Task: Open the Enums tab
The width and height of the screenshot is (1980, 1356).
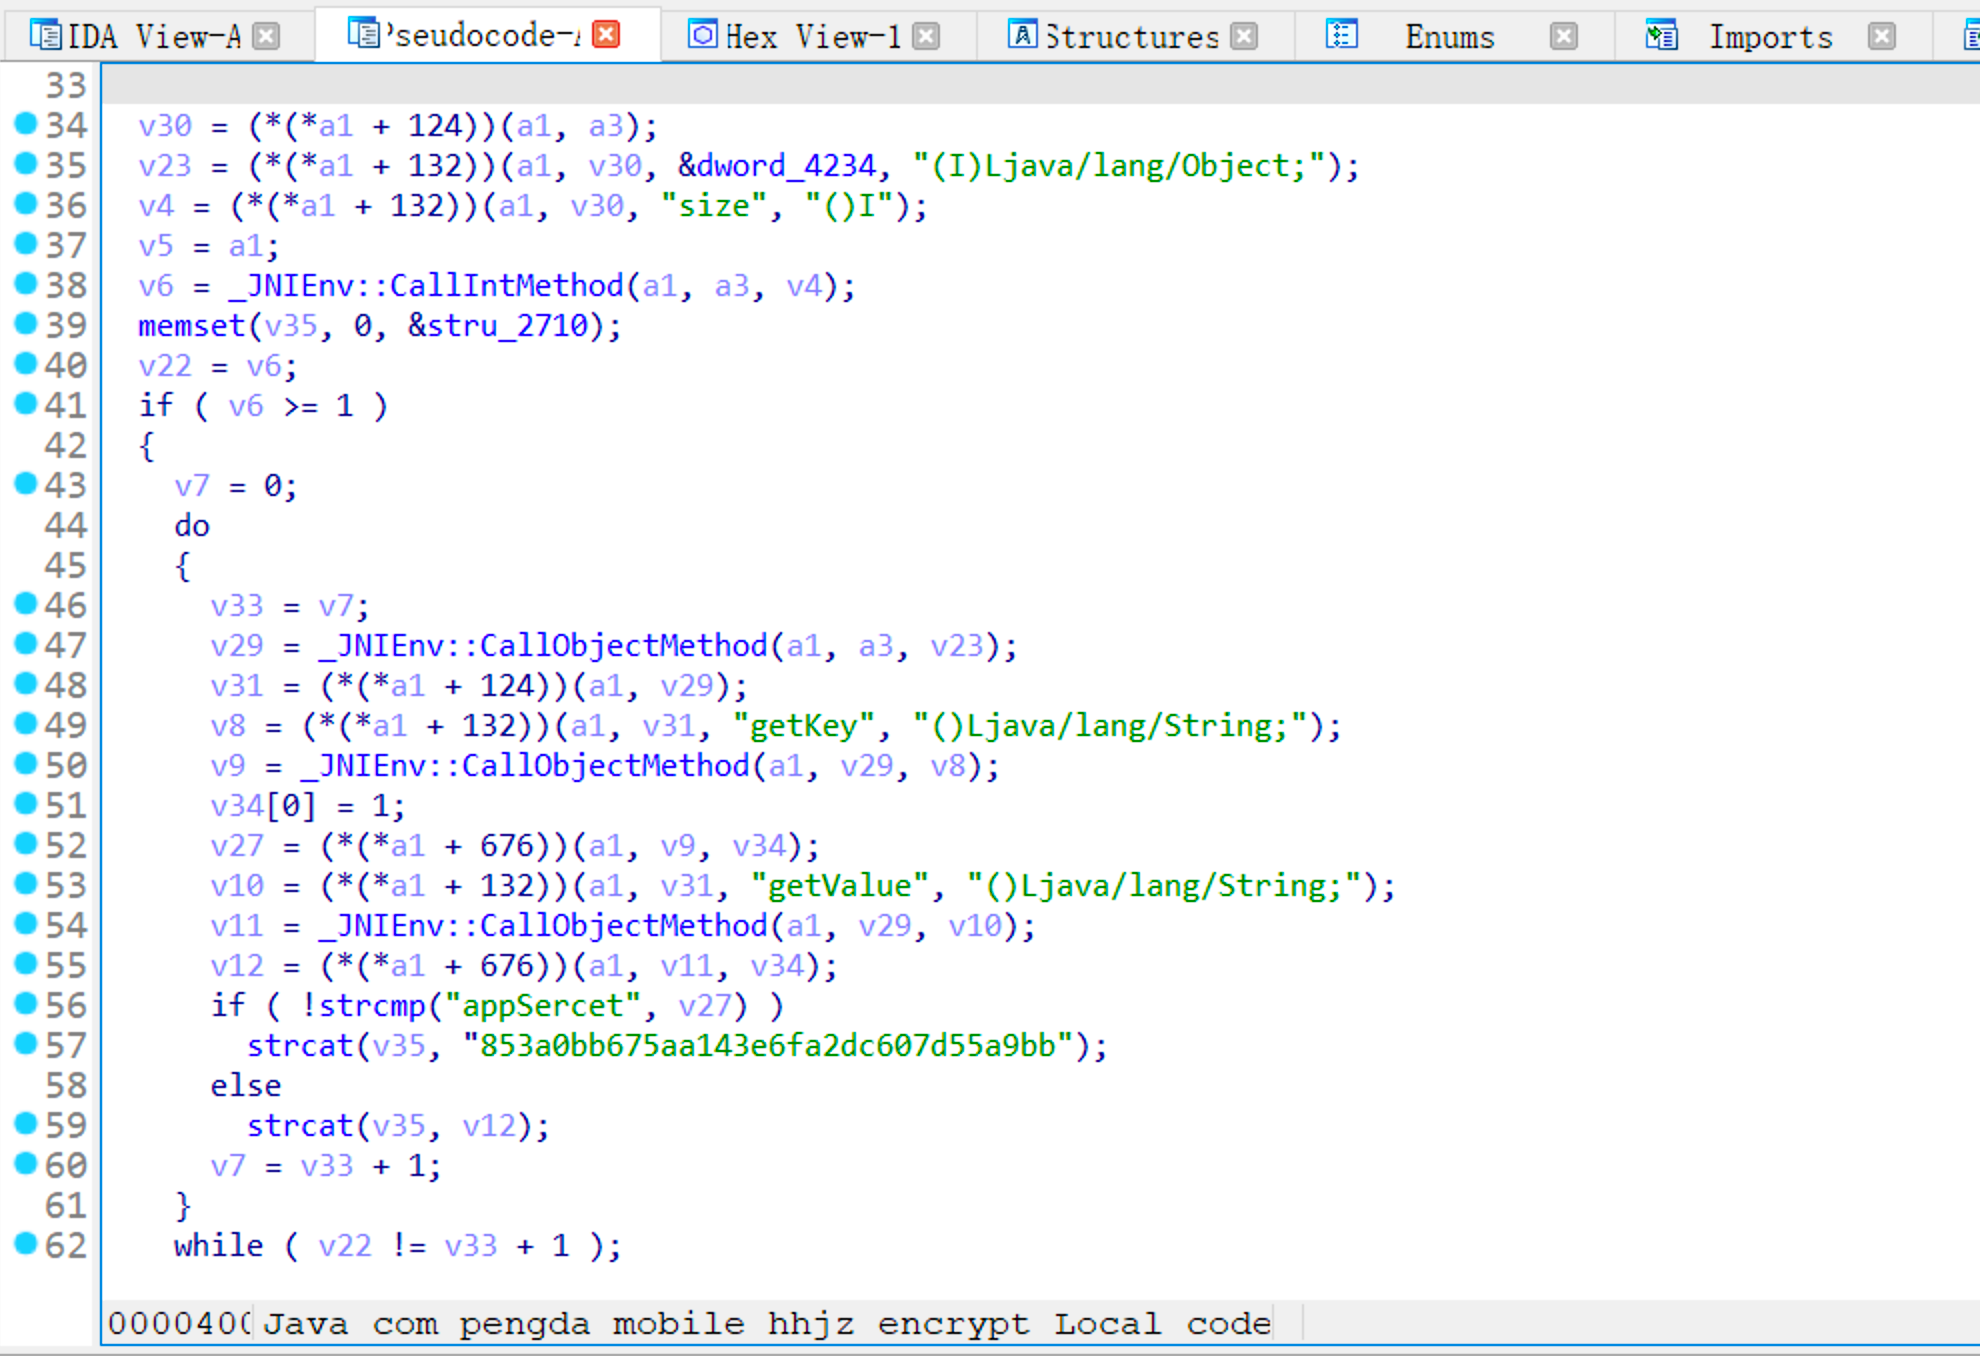Action: coord(1449,37)
